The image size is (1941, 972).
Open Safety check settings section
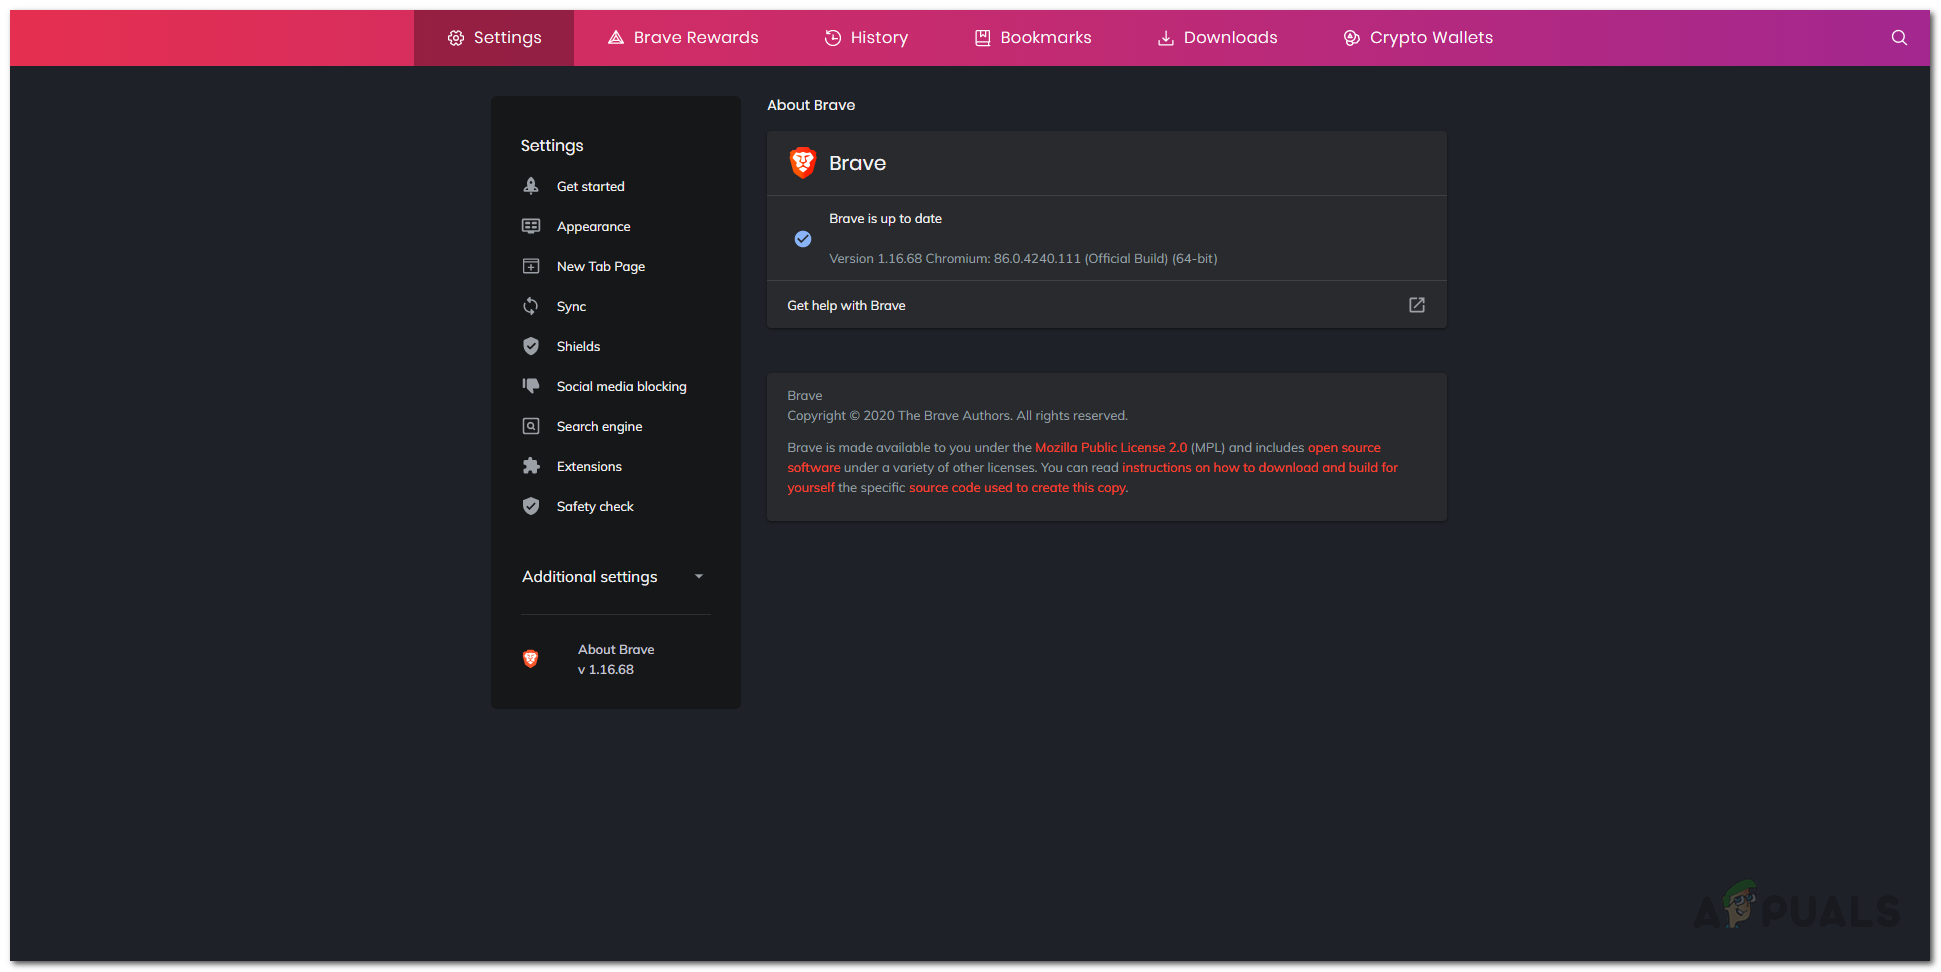595,507
